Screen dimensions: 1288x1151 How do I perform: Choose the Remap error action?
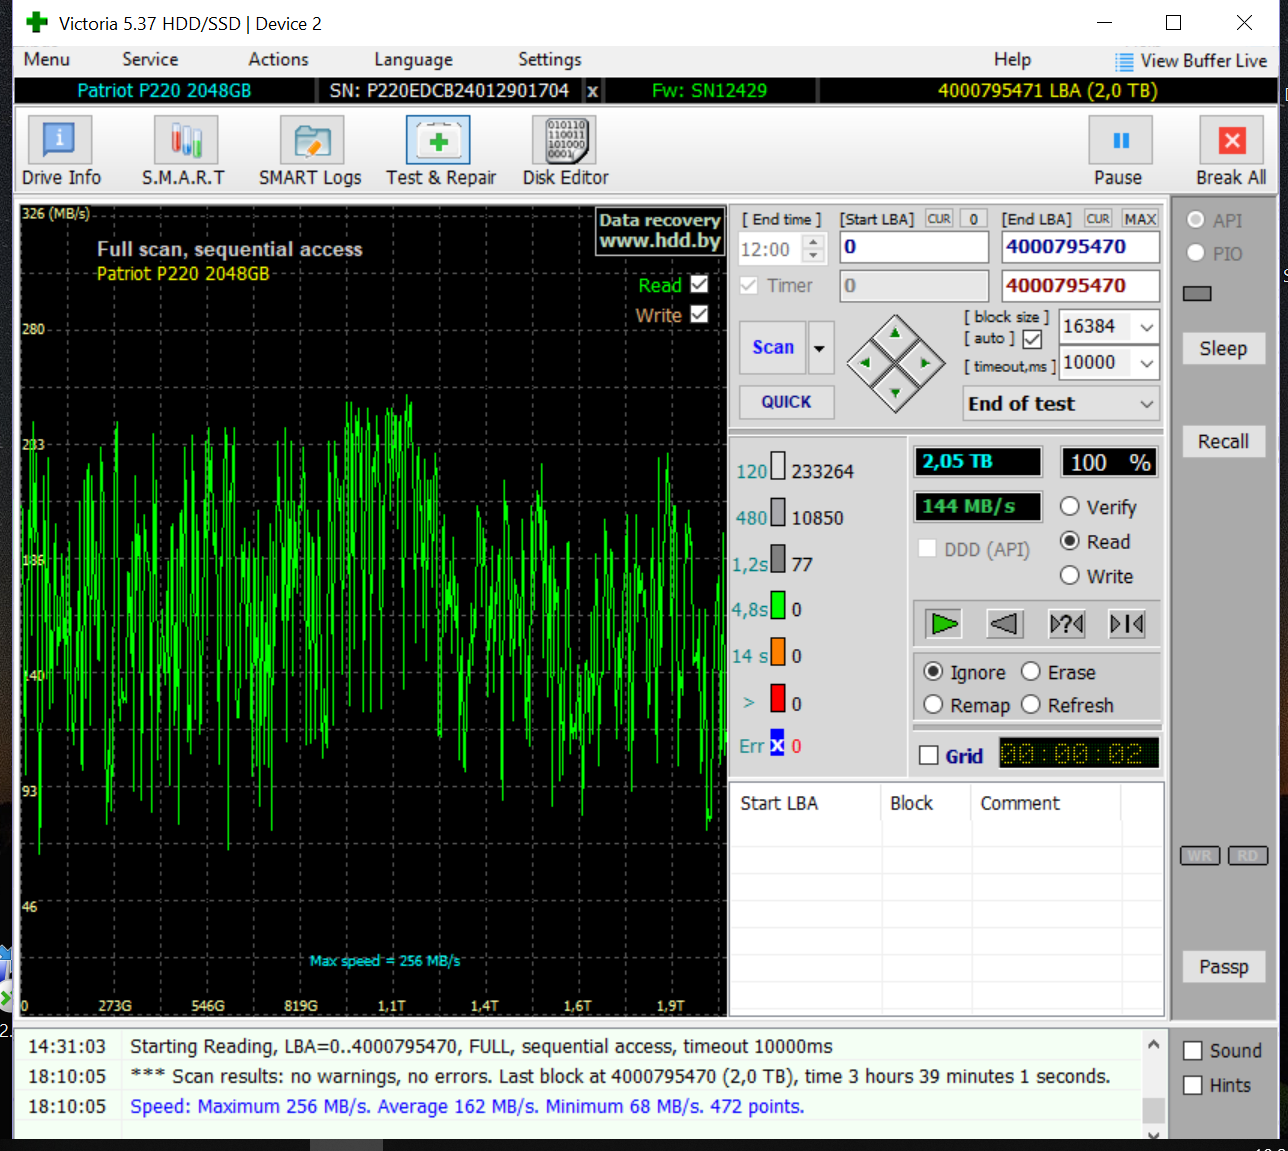coord(933,705)
